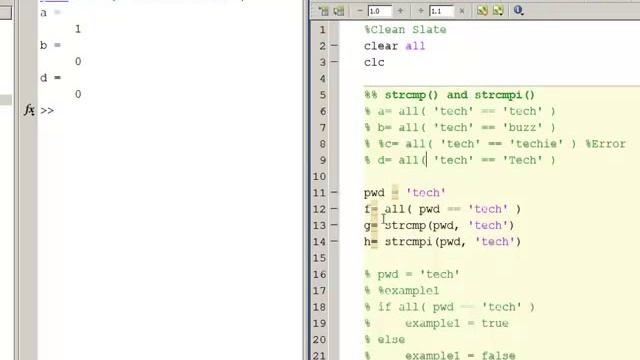The image size is (640, 360).
Task: Click the 'f= all( pwd ==' line
Action: [442, 209]
